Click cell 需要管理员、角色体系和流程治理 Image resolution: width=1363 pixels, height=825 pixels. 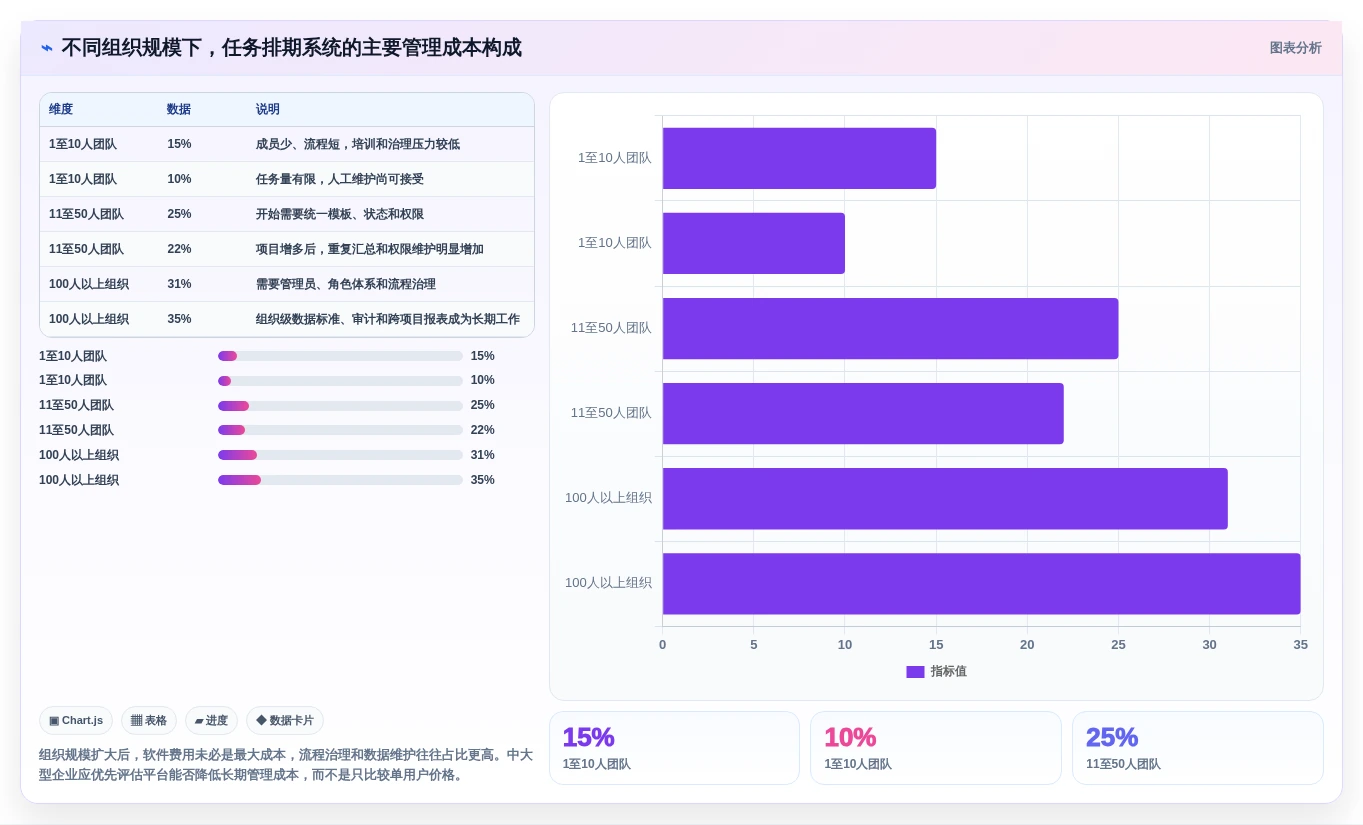346,284
